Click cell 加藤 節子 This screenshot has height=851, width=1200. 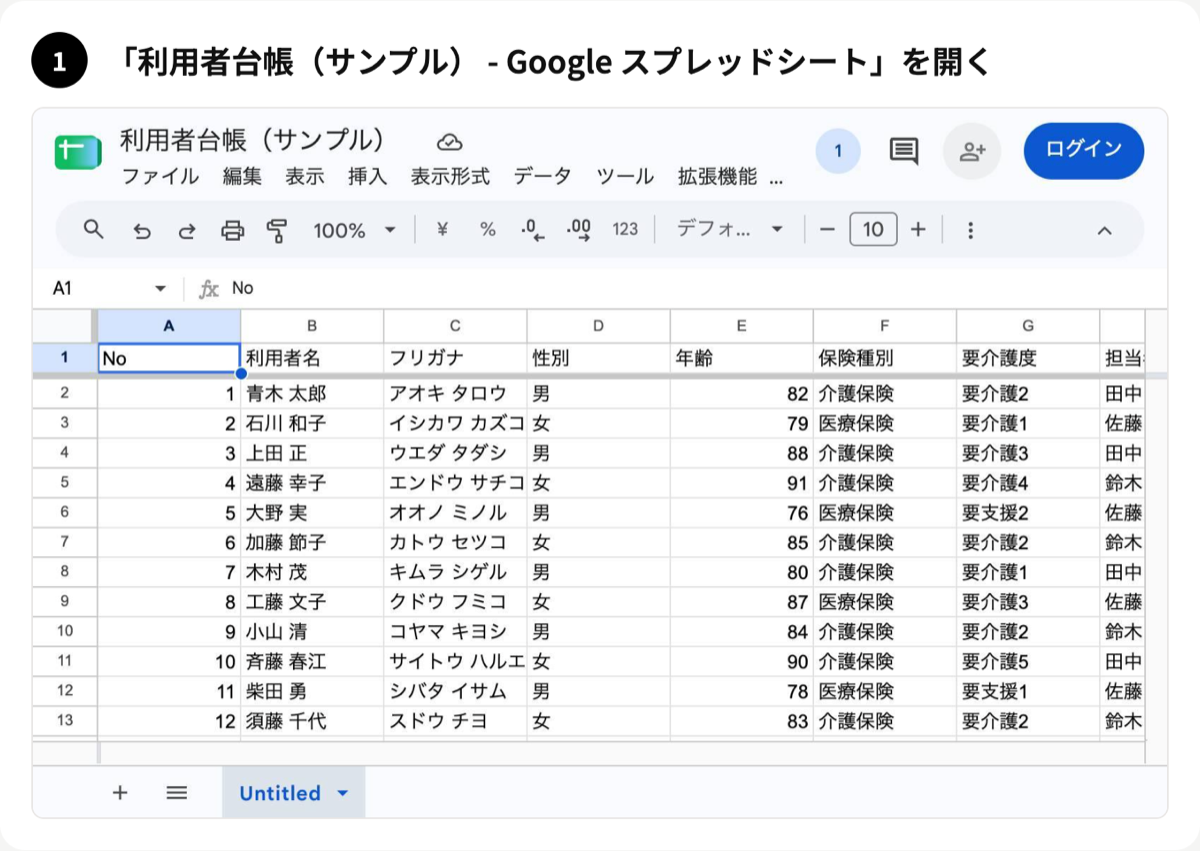coord(312,542)
